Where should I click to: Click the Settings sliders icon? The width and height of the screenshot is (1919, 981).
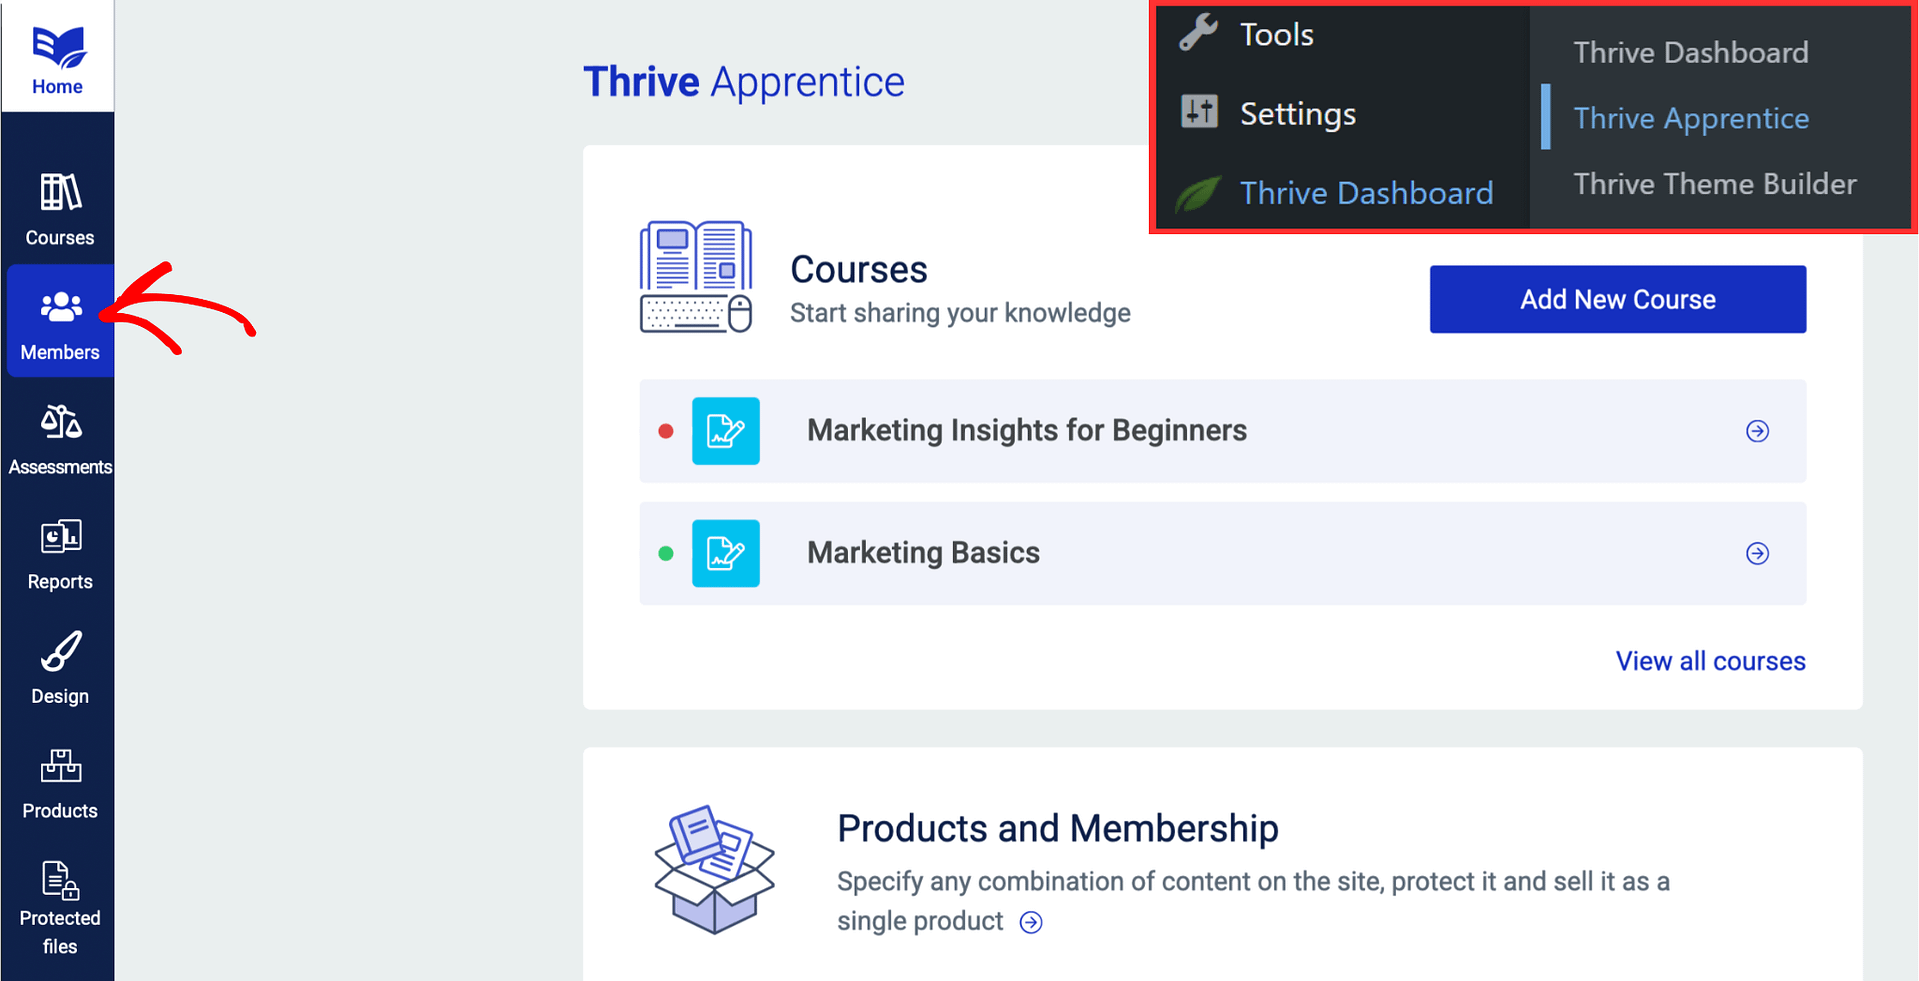coord(1199,112)
